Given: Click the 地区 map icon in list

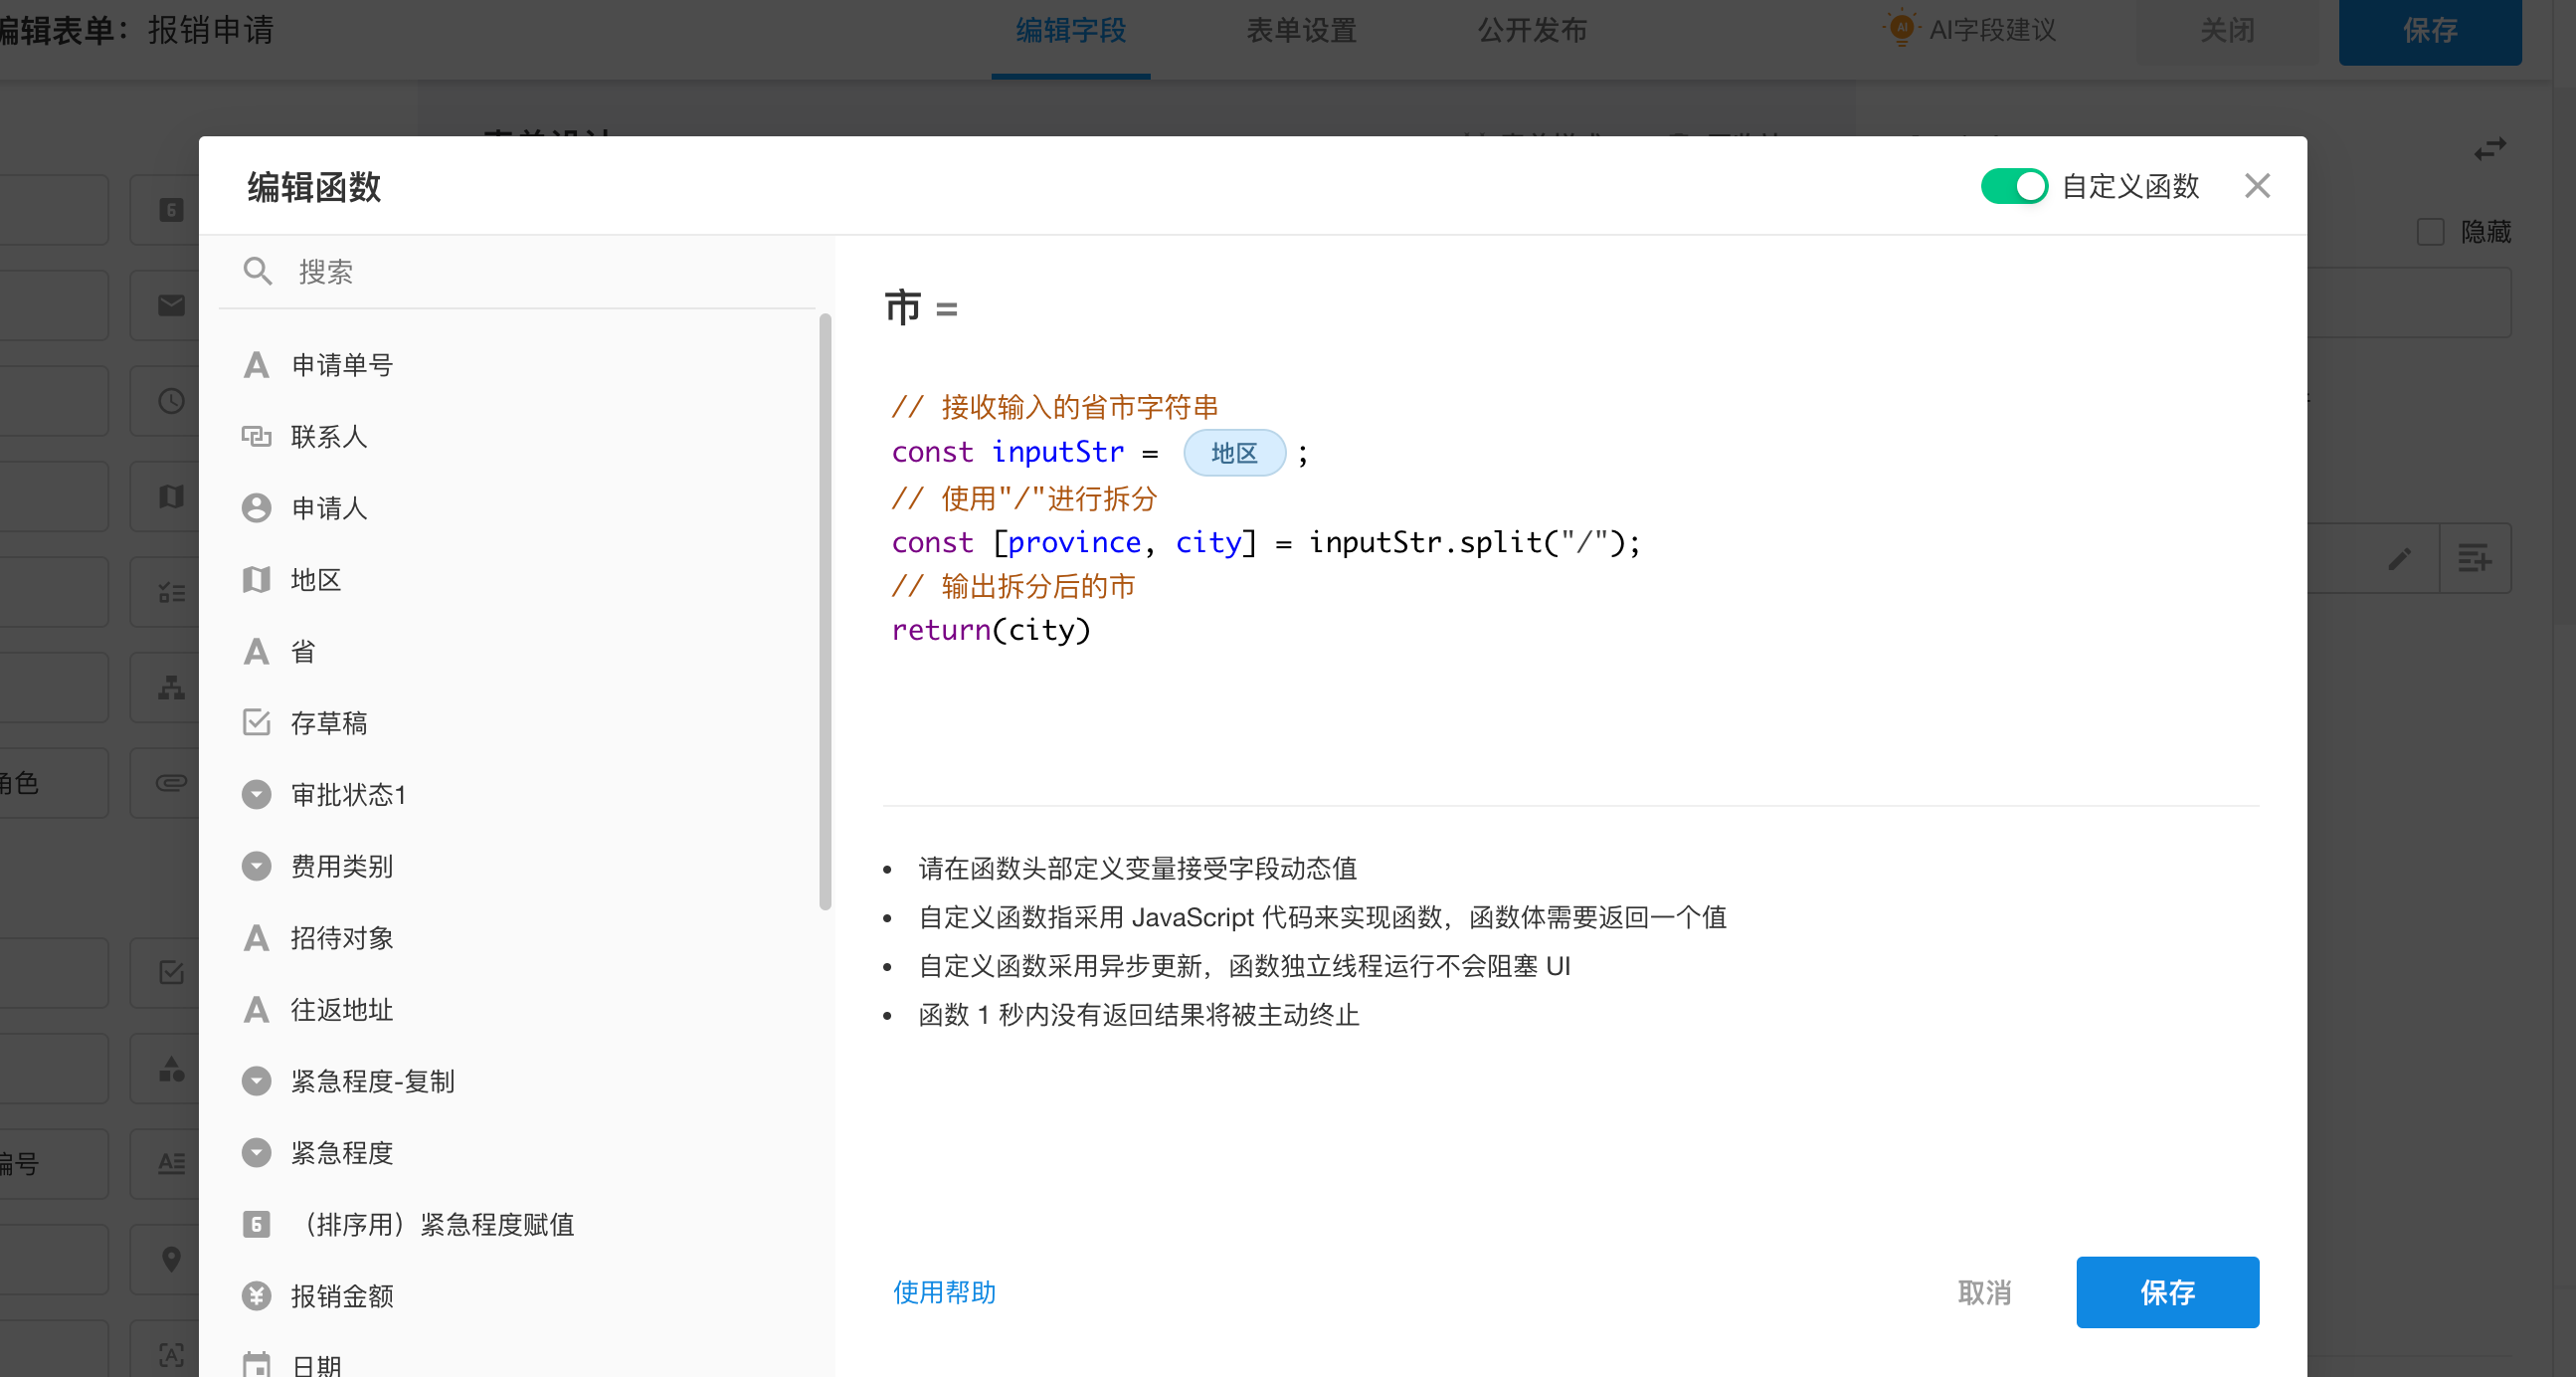Looking at the screenshot, I should (x=256, y=580).
